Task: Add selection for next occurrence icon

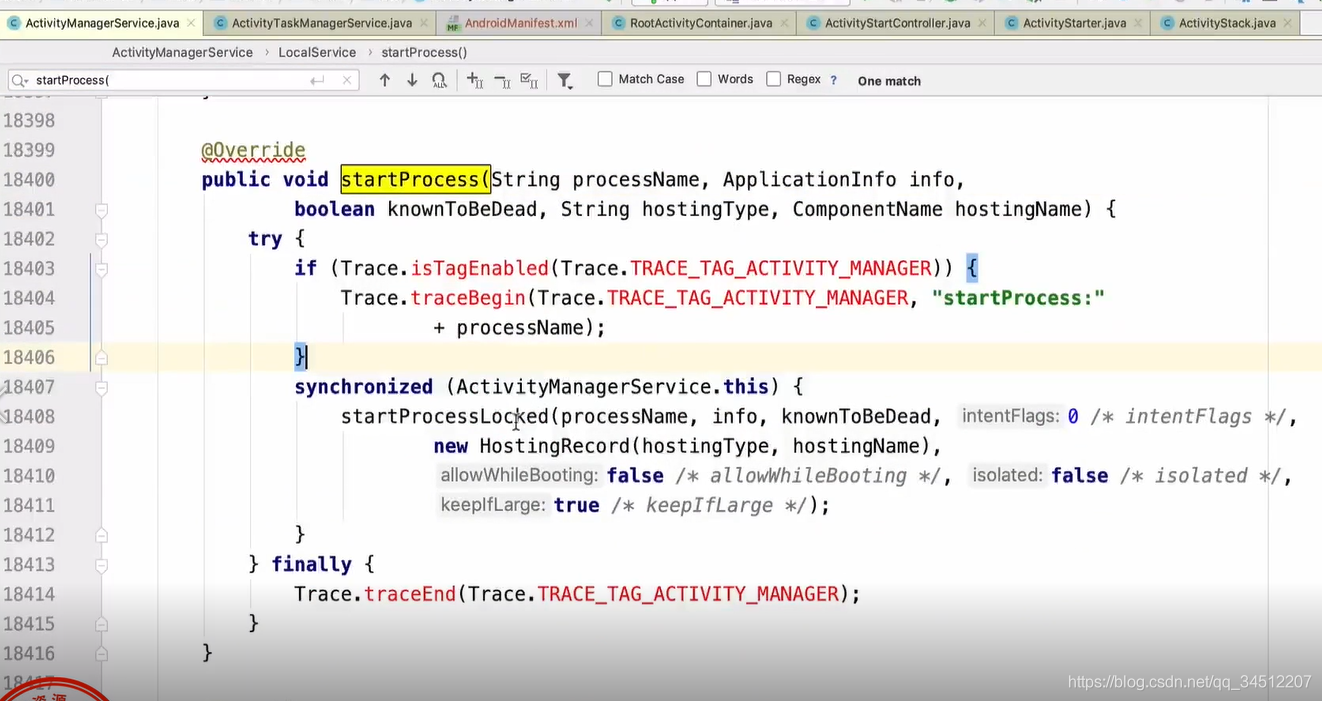Action: pyautogui.click(x=475, y=80)
